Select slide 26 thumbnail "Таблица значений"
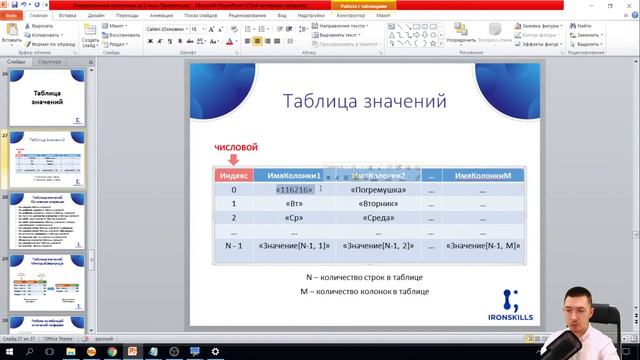This screenshot has height=360, width=640. coord(47,98)
